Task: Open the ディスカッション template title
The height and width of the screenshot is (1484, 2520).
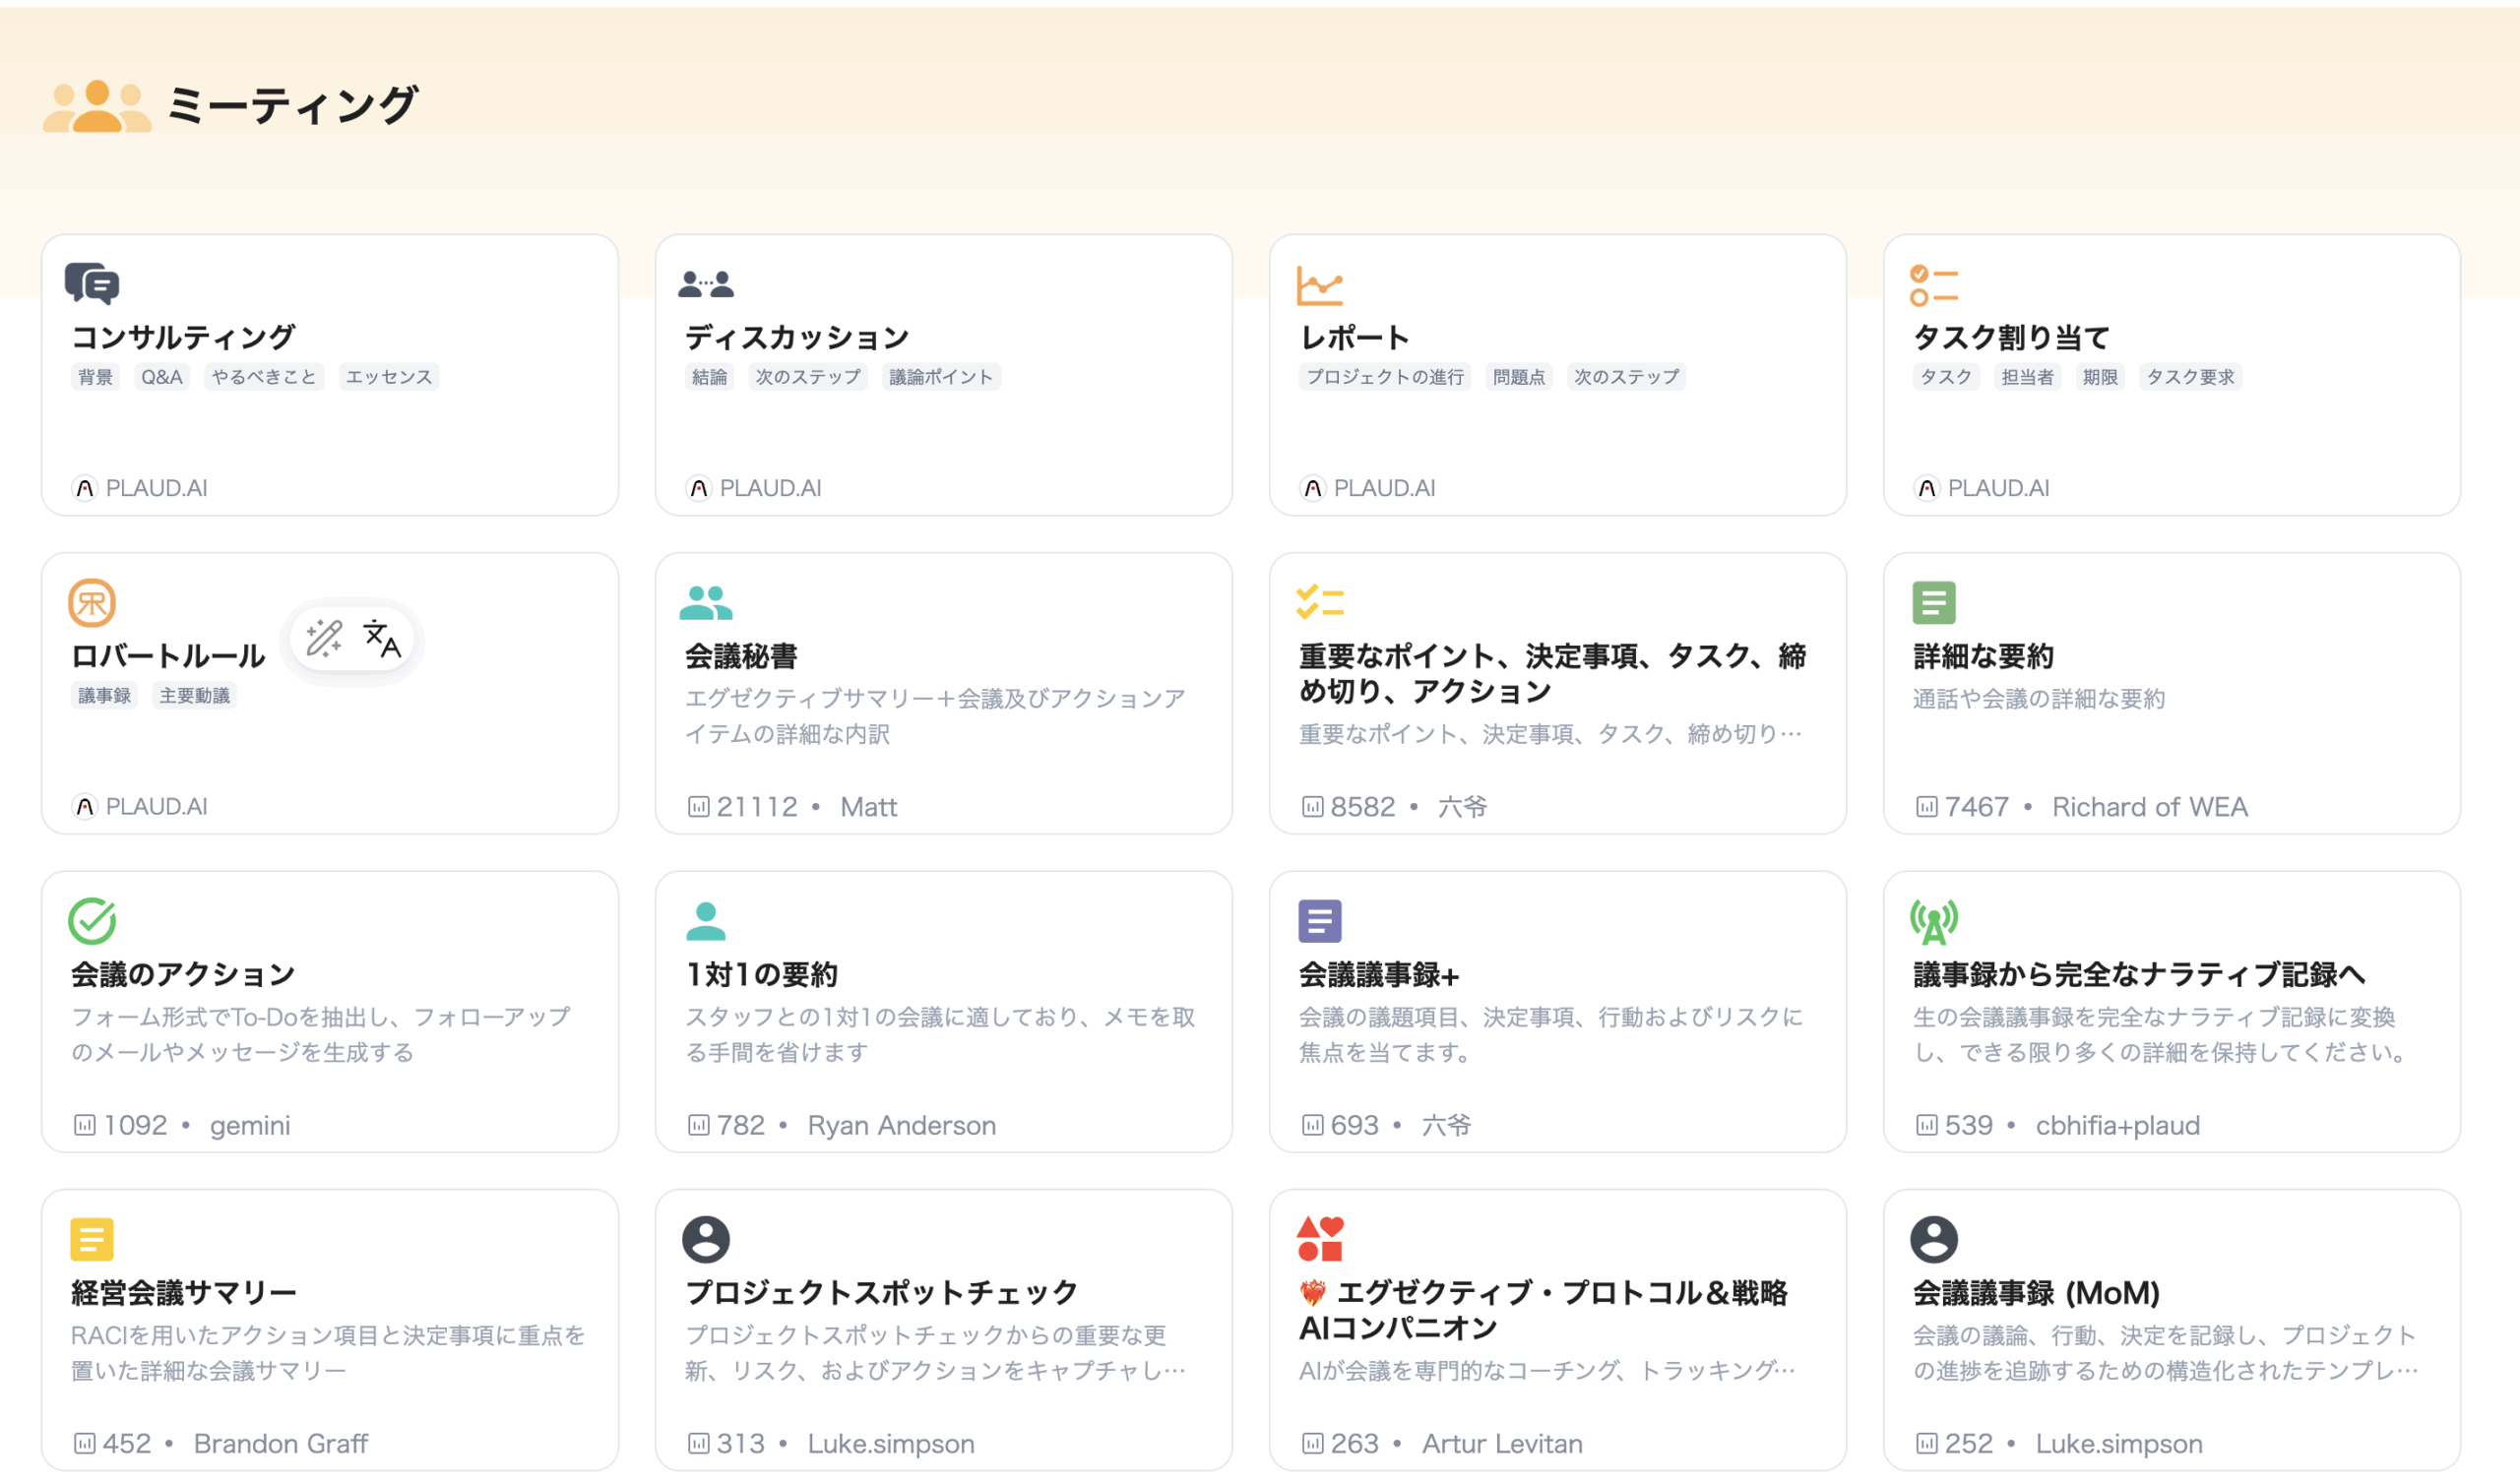Action: point(797,337)
